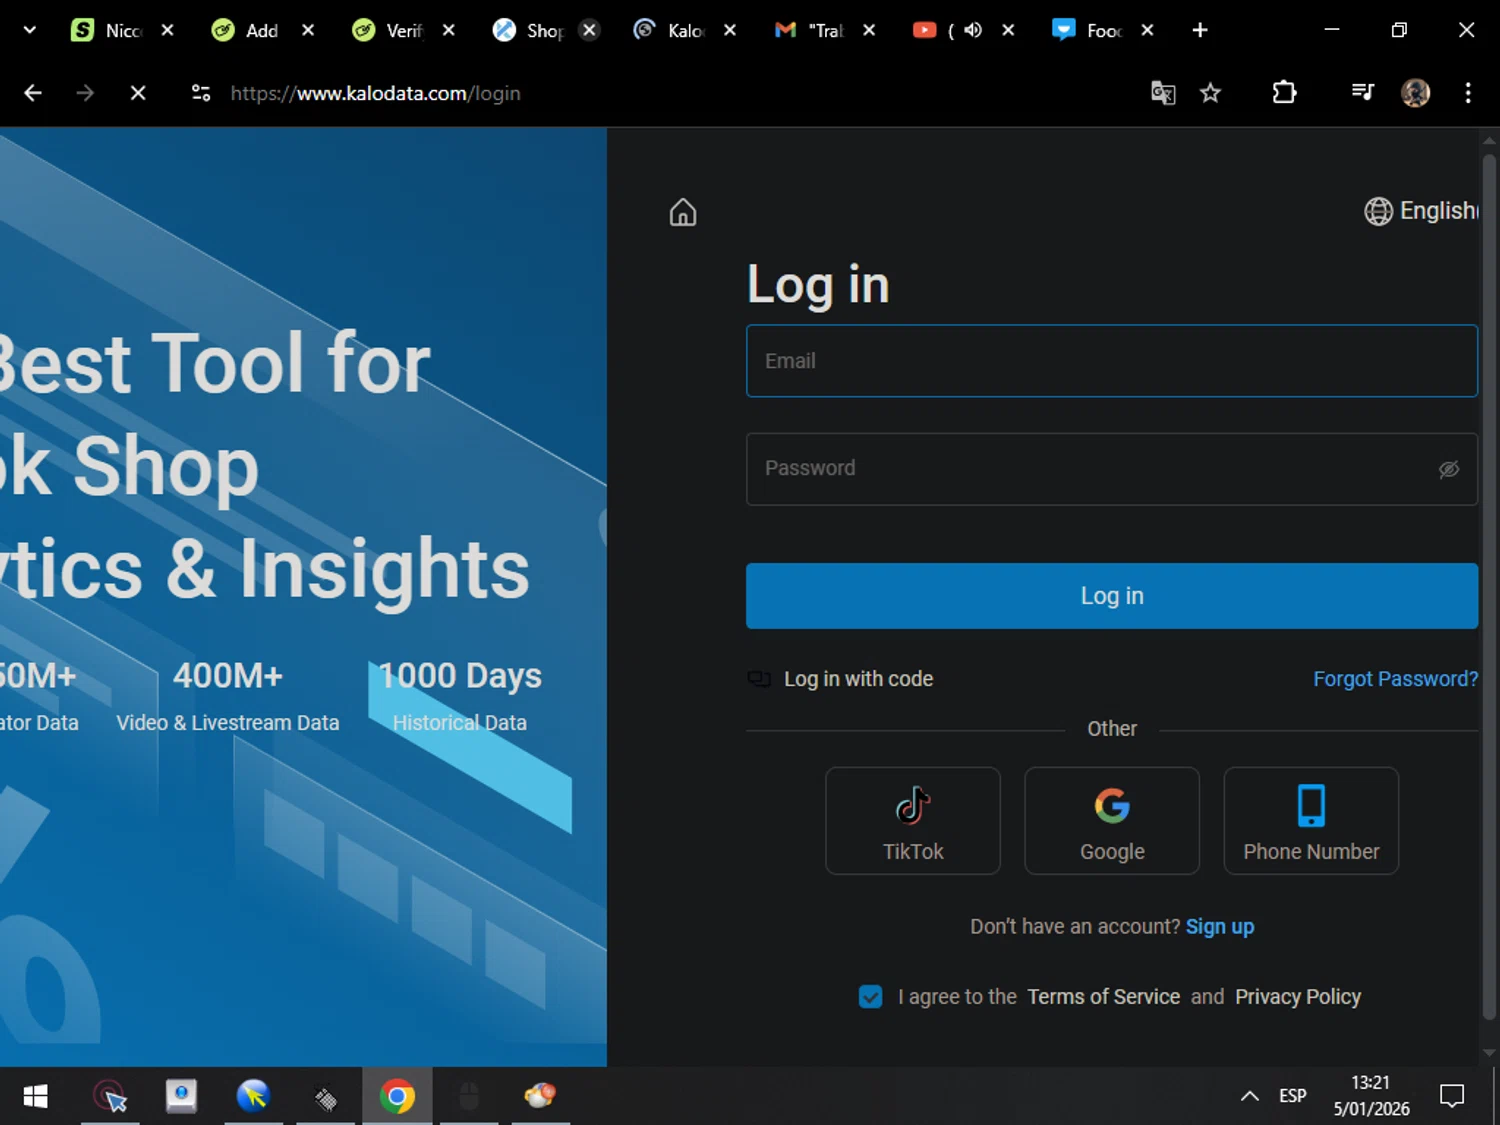This screenshot has width=1500, height=1125.
Task: Open the taskbar clock and date
Action: coord(1371,1096)
